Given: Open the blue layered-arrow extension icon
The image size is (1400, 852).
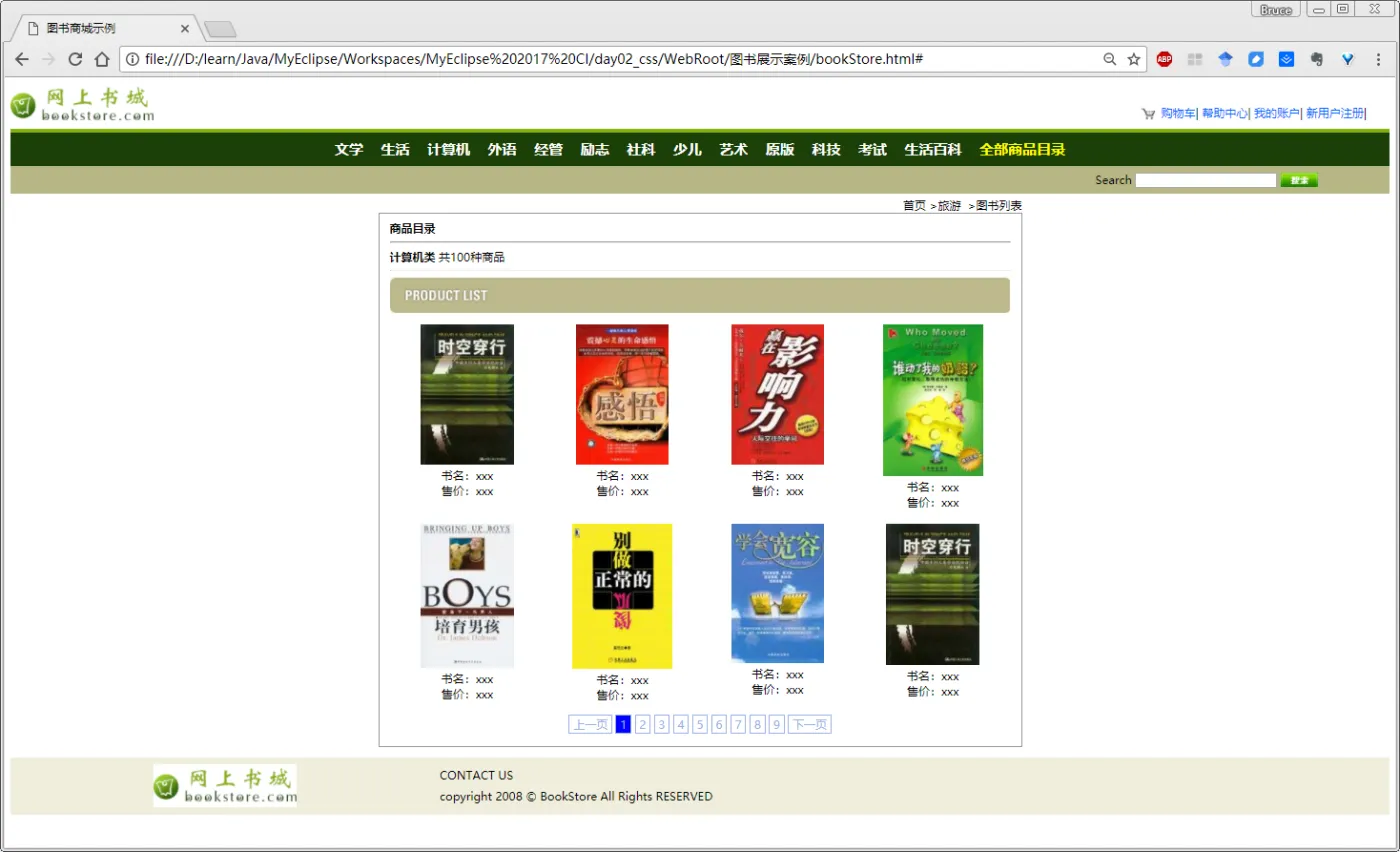Looking at the screenshot, I should (x=1287, y=59).
